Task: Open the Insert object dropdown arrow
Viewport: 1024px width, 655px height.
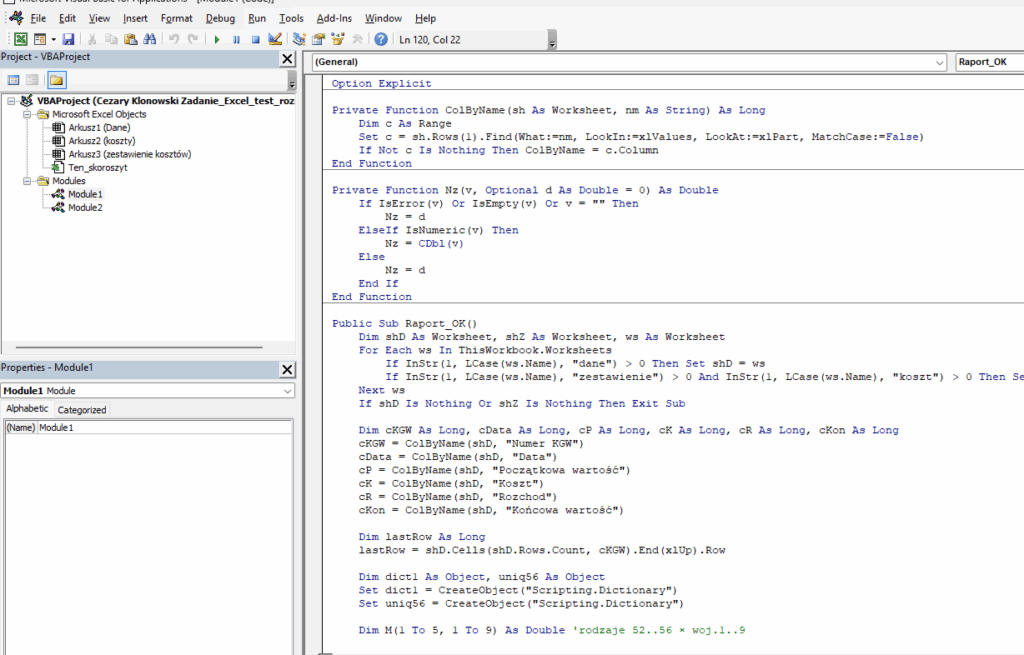Action: 54,39
